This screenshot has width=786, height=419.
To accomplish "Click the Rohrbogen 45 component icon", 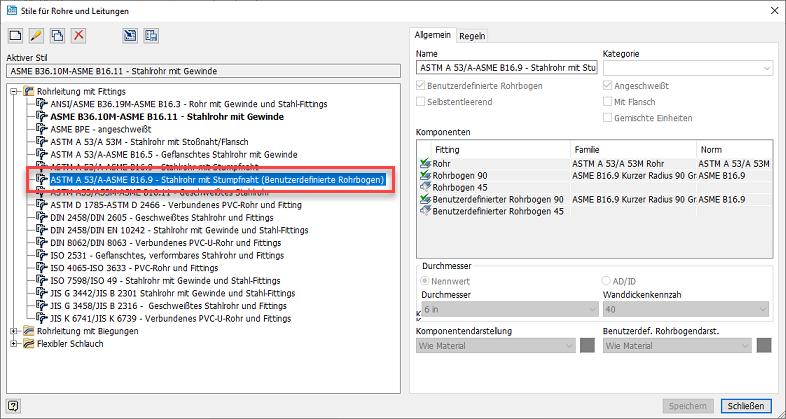I will pos(426,187).
